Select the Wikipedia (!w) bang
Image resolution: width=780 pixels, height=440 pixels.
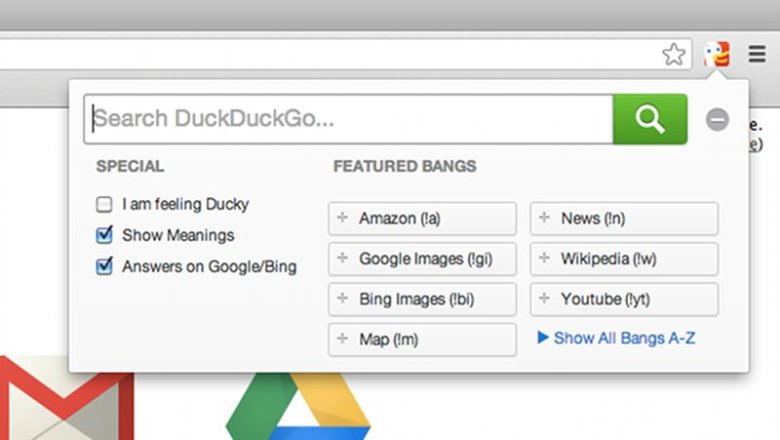coord(624,259)
